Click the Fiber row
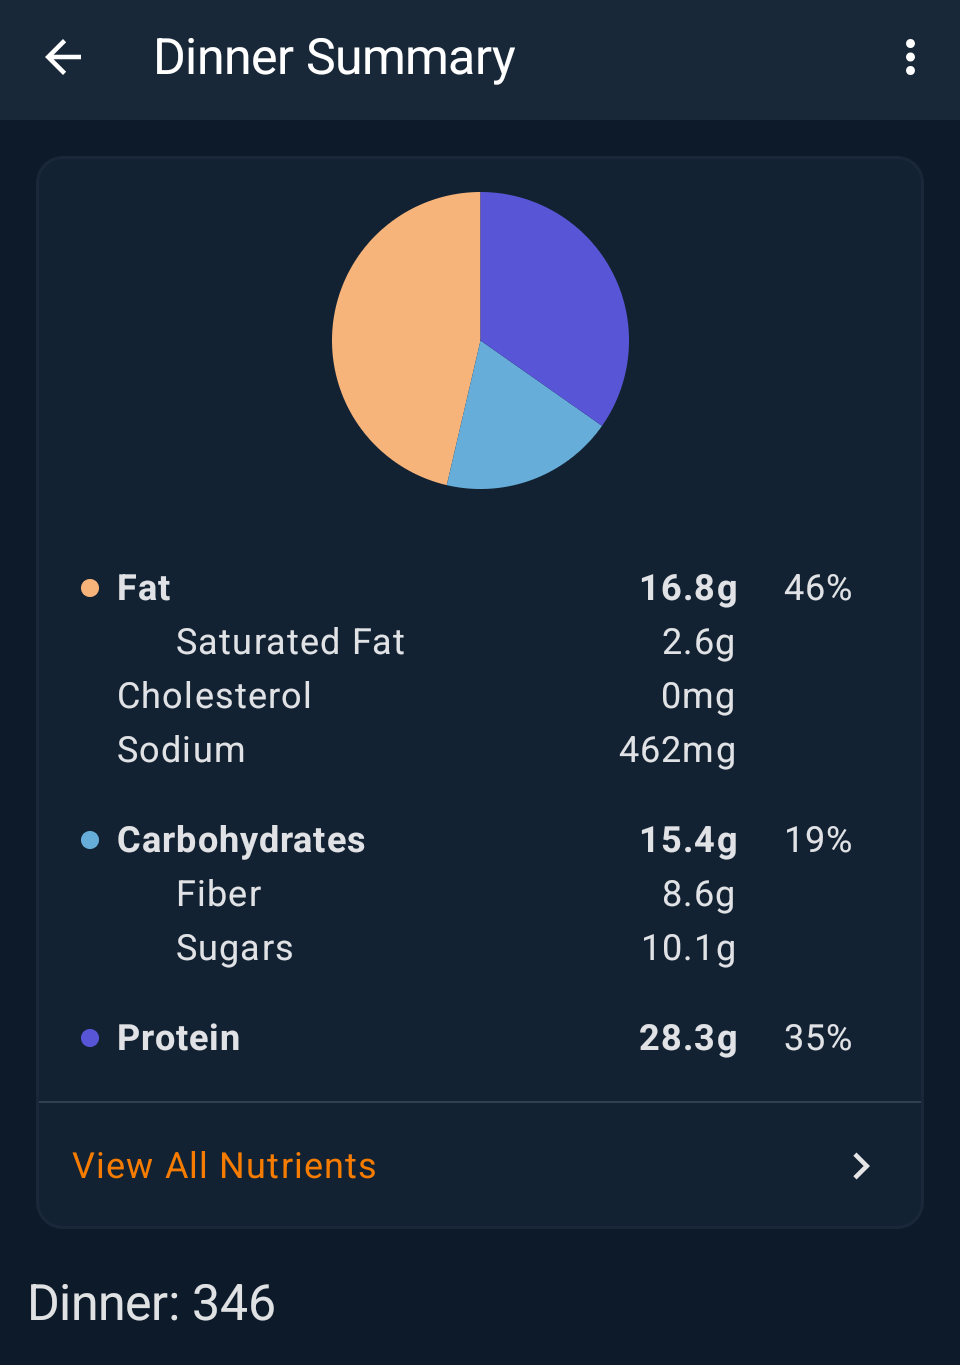Screen dimensions: 960x1365 (219, 894)
